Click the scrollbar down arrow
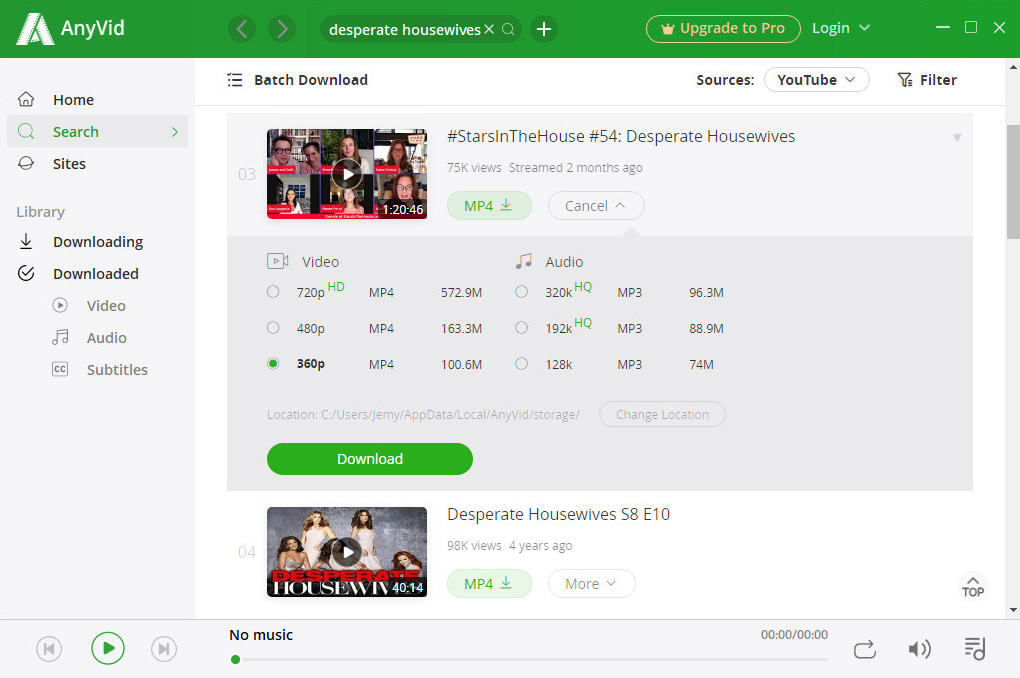 pos(1013,610)
